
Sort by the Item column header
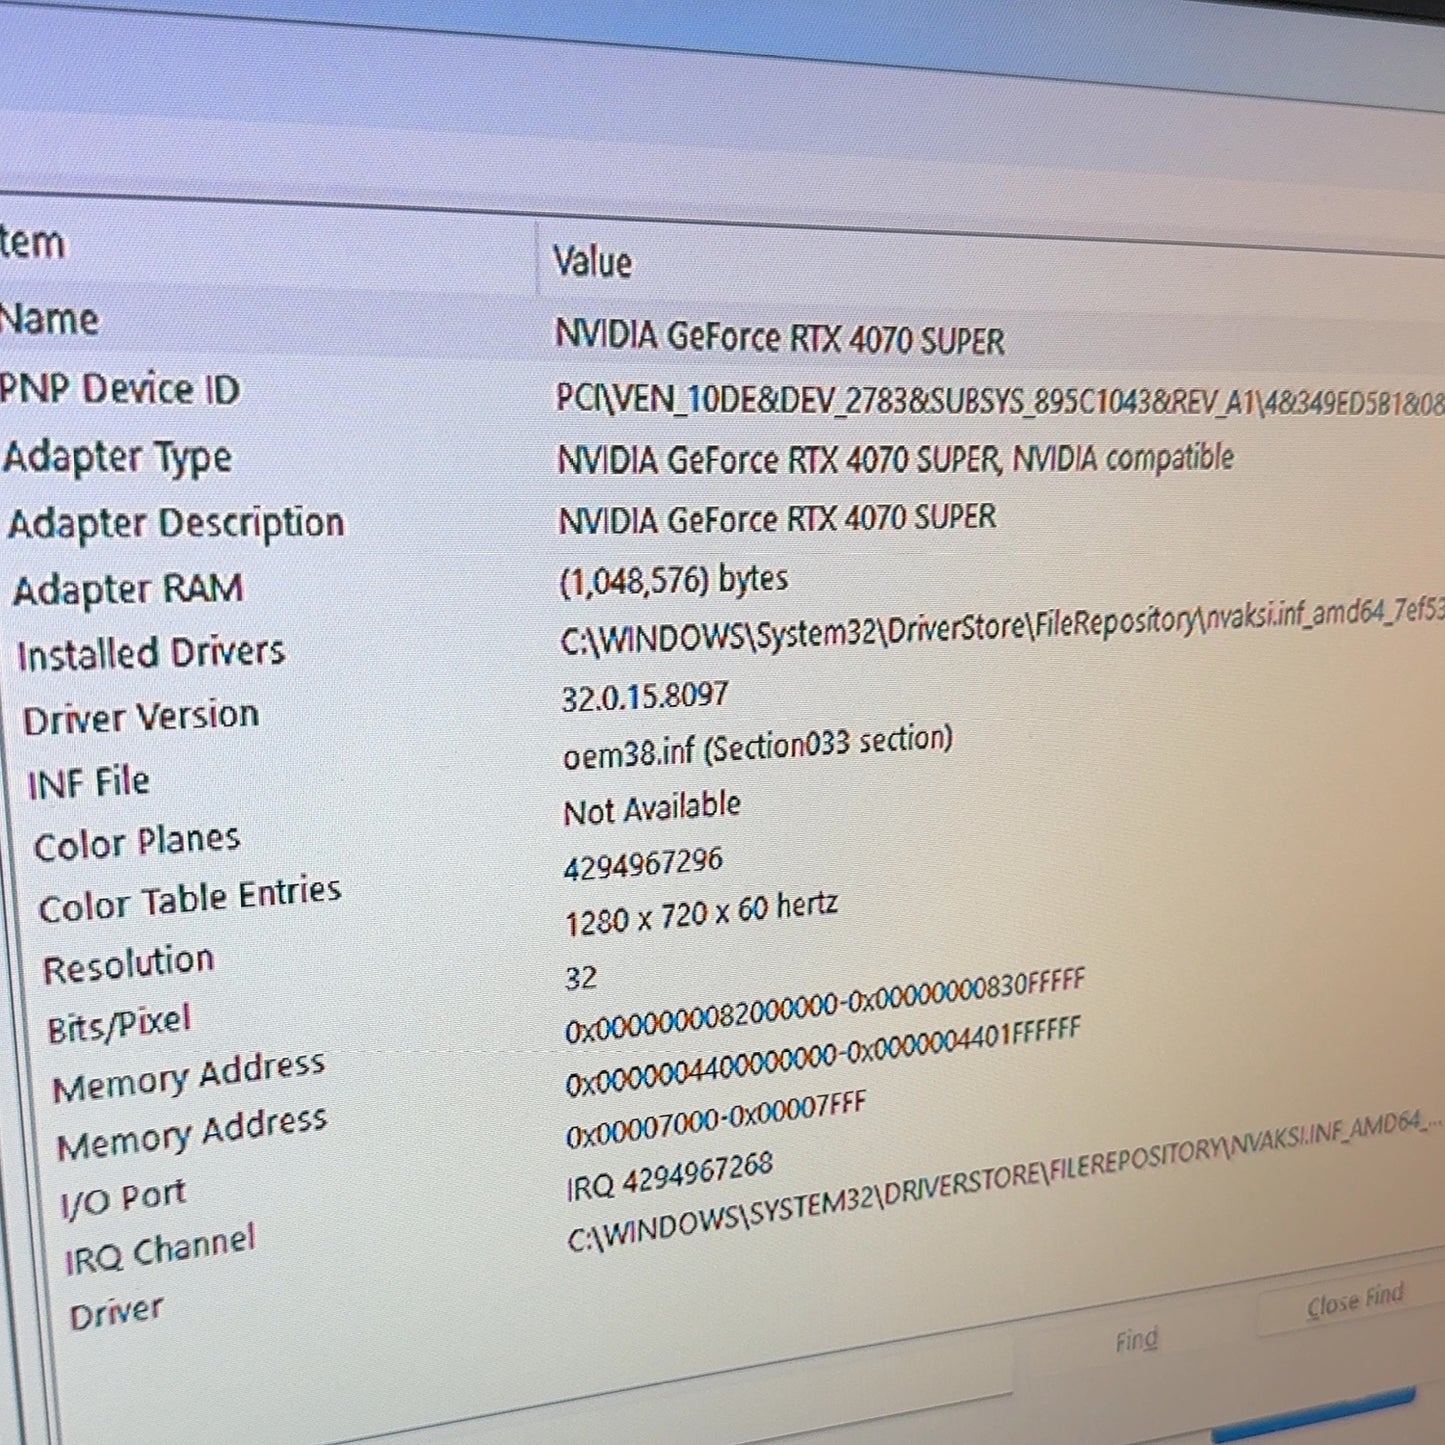coord(32,243)
